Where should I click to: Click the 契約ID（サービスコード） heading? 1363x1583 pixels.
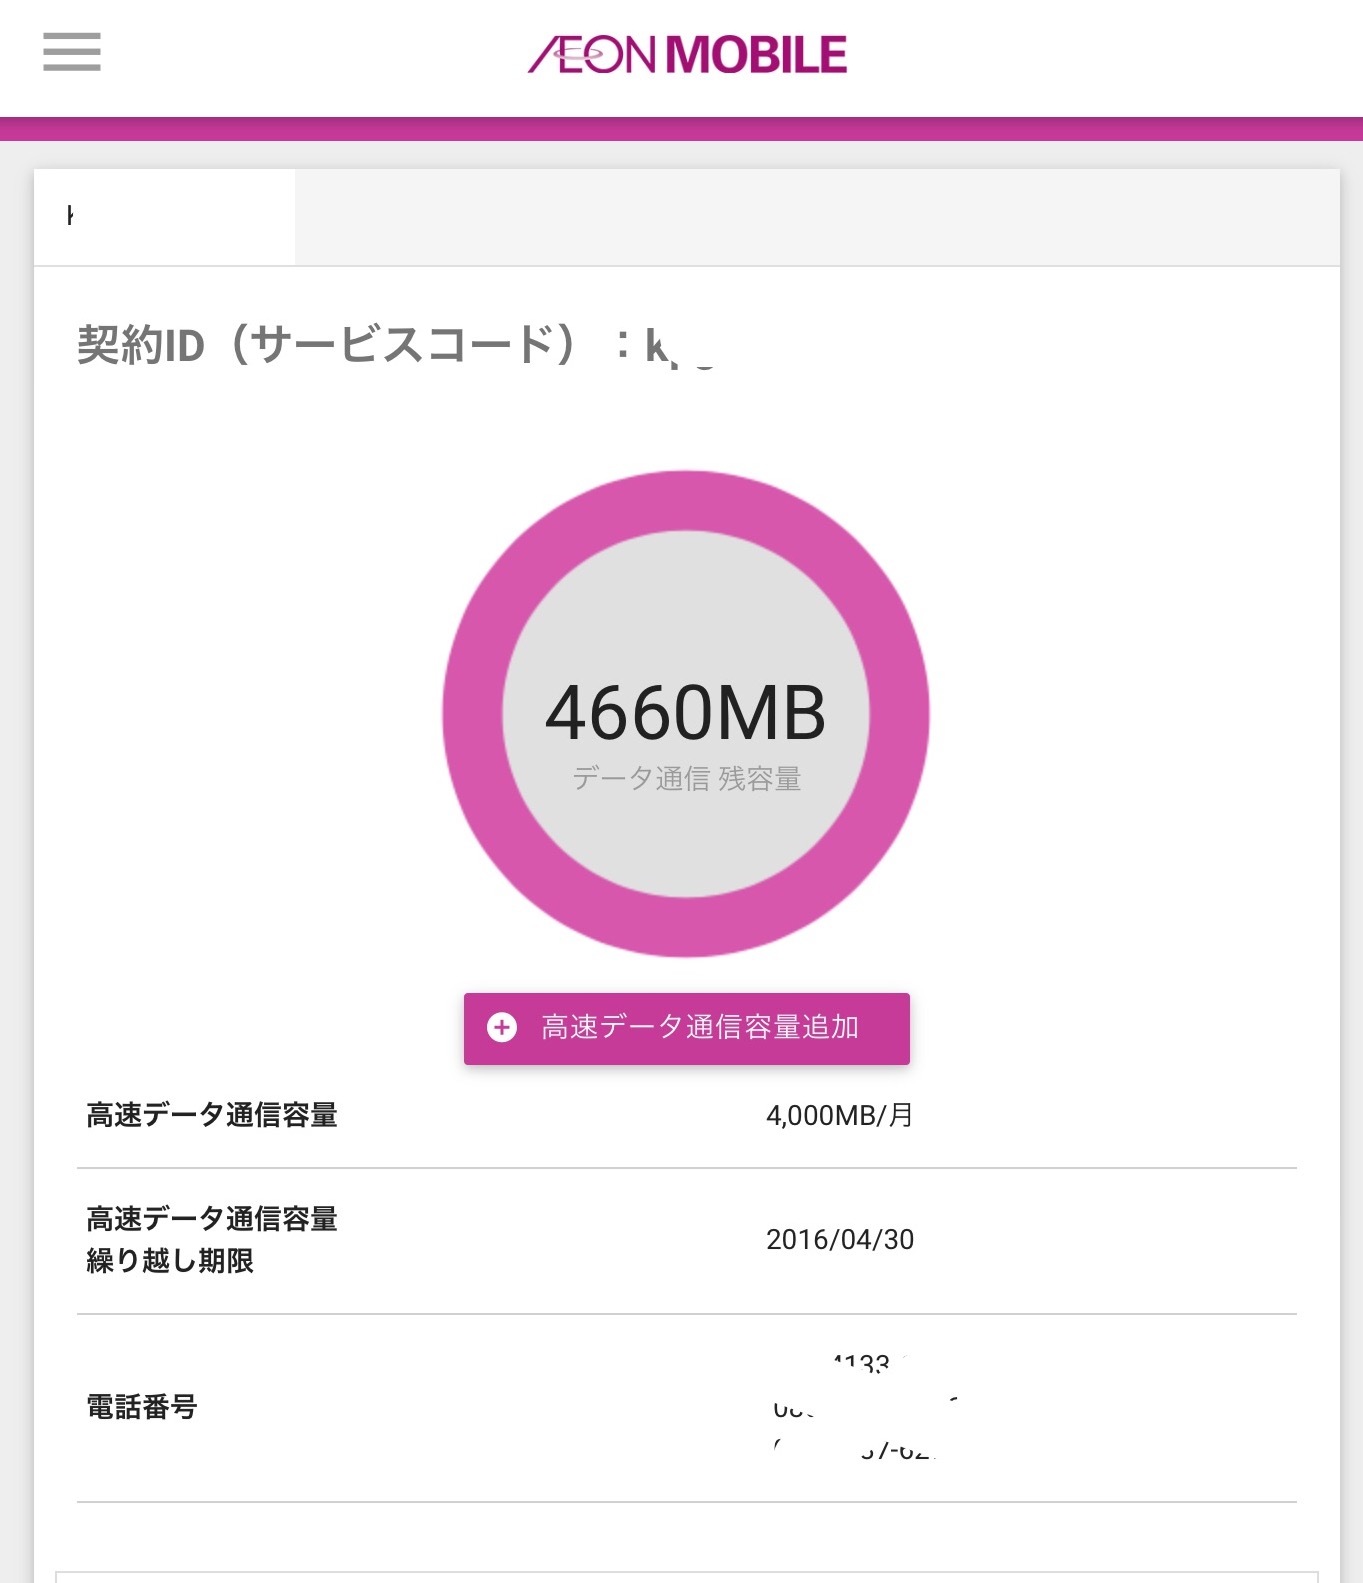click(330, 345)
